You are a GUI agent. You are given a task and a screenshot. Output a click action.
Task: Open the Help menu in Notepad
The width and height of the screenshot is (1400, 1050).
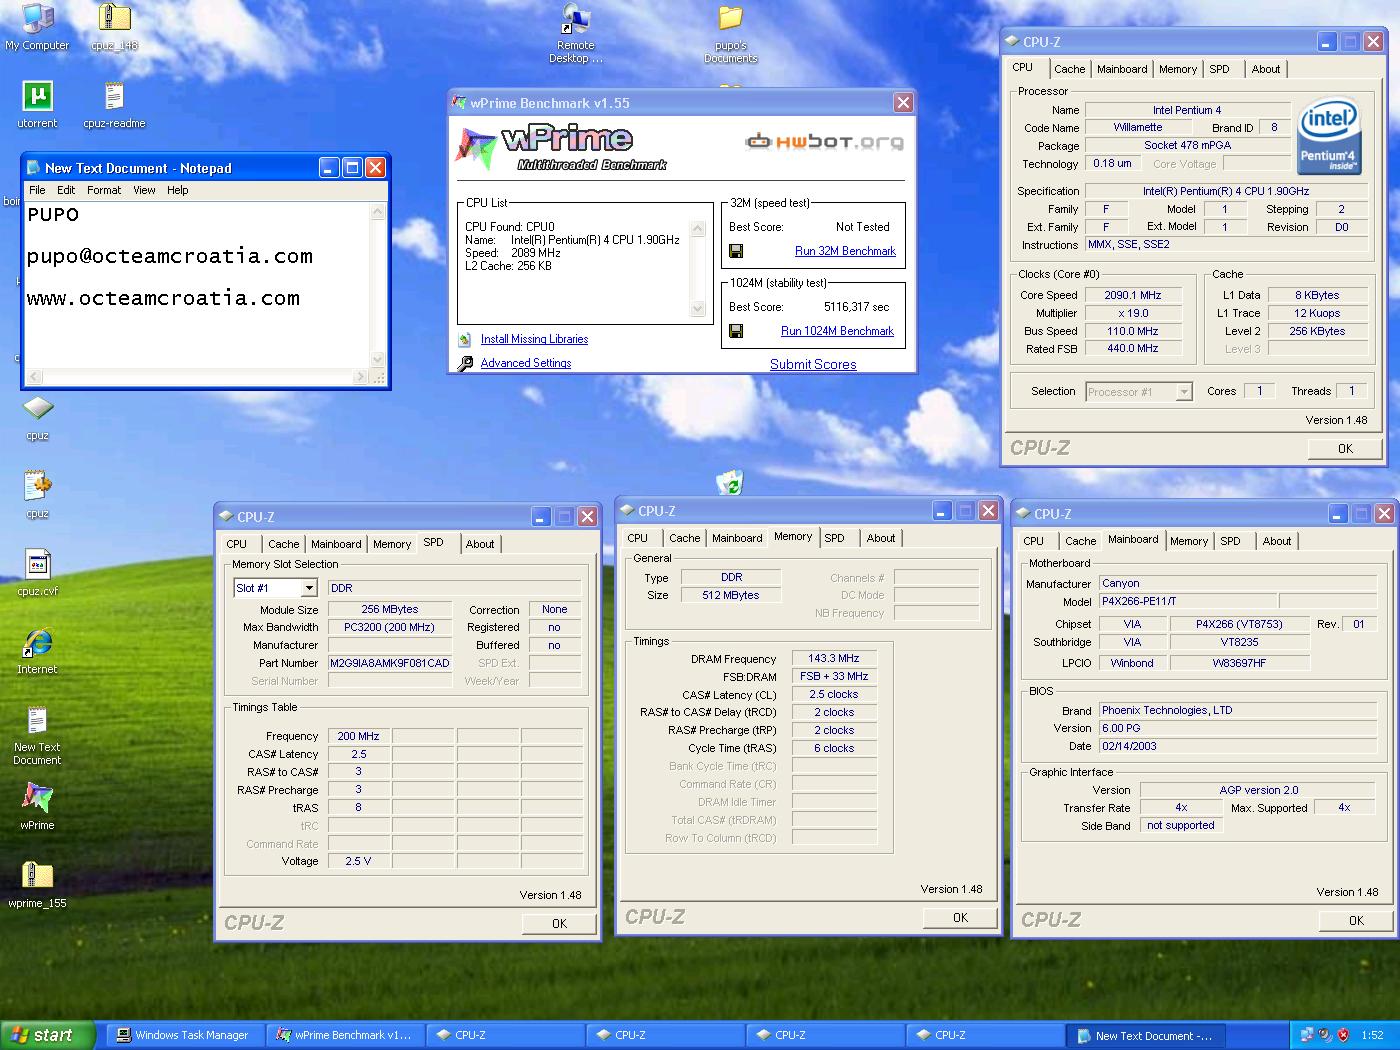[x=177, y=190]
